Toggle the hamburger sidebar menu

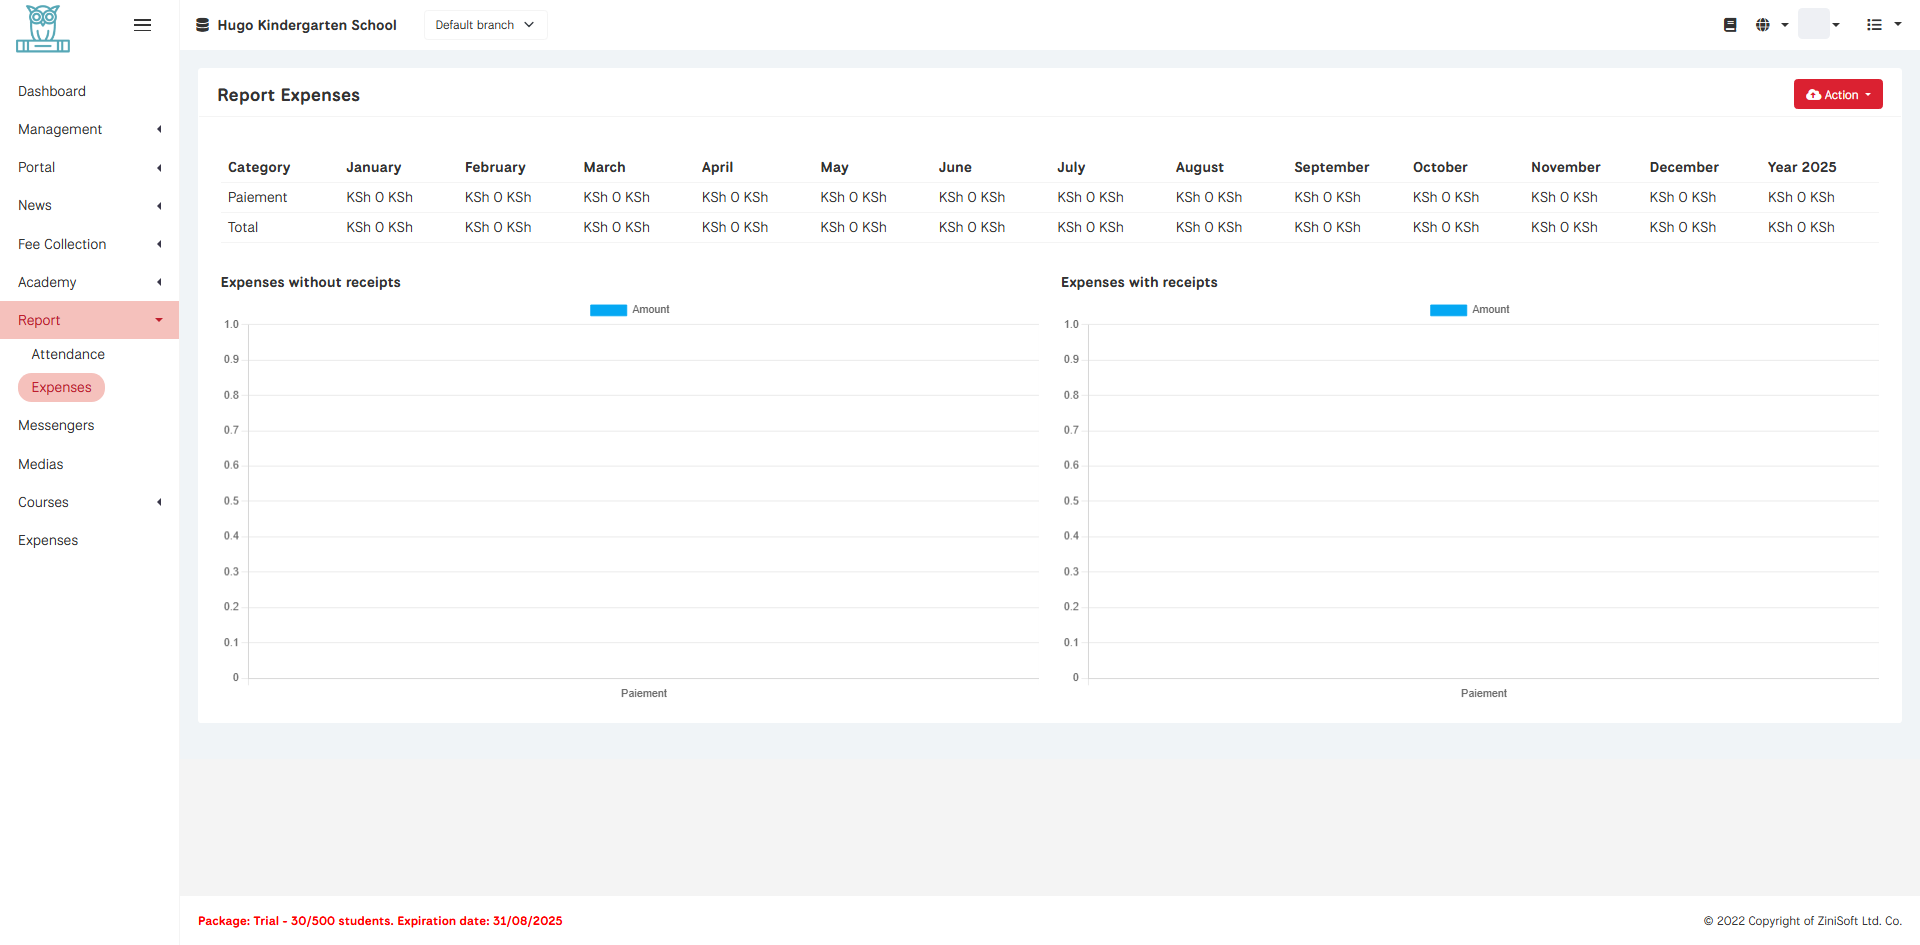click(x=142, y=25)
